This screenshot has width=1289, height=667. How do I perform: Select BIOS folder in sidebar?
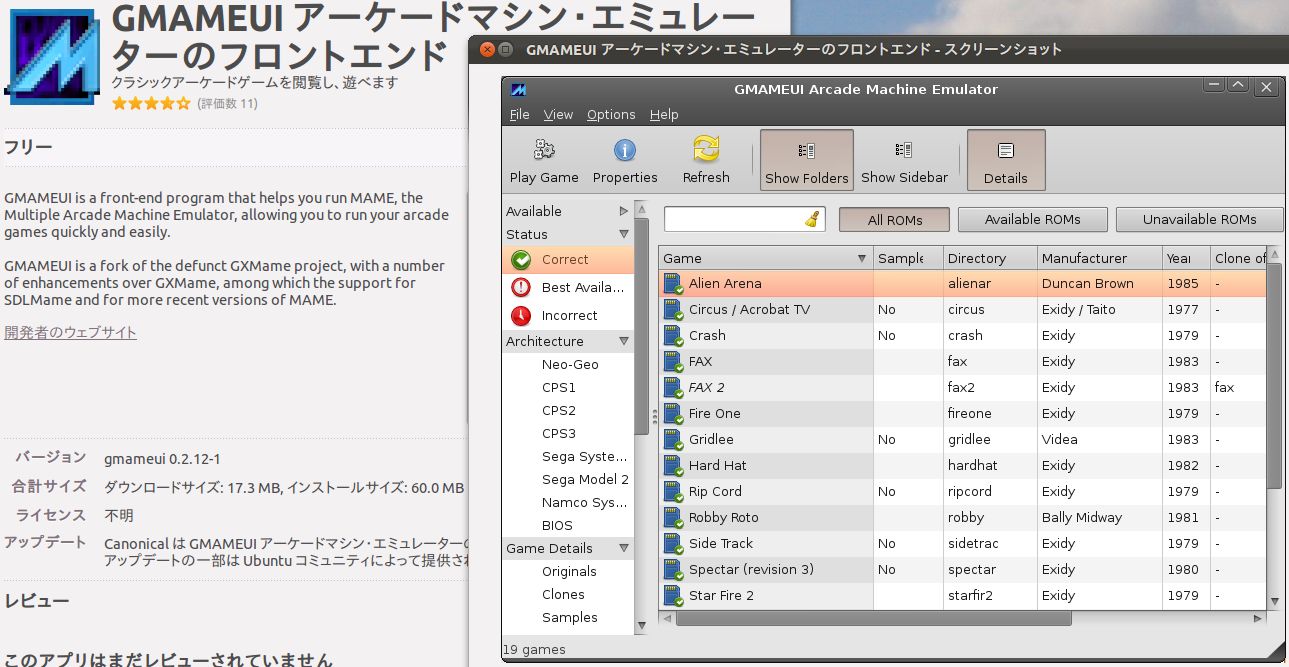coord(557,525)
